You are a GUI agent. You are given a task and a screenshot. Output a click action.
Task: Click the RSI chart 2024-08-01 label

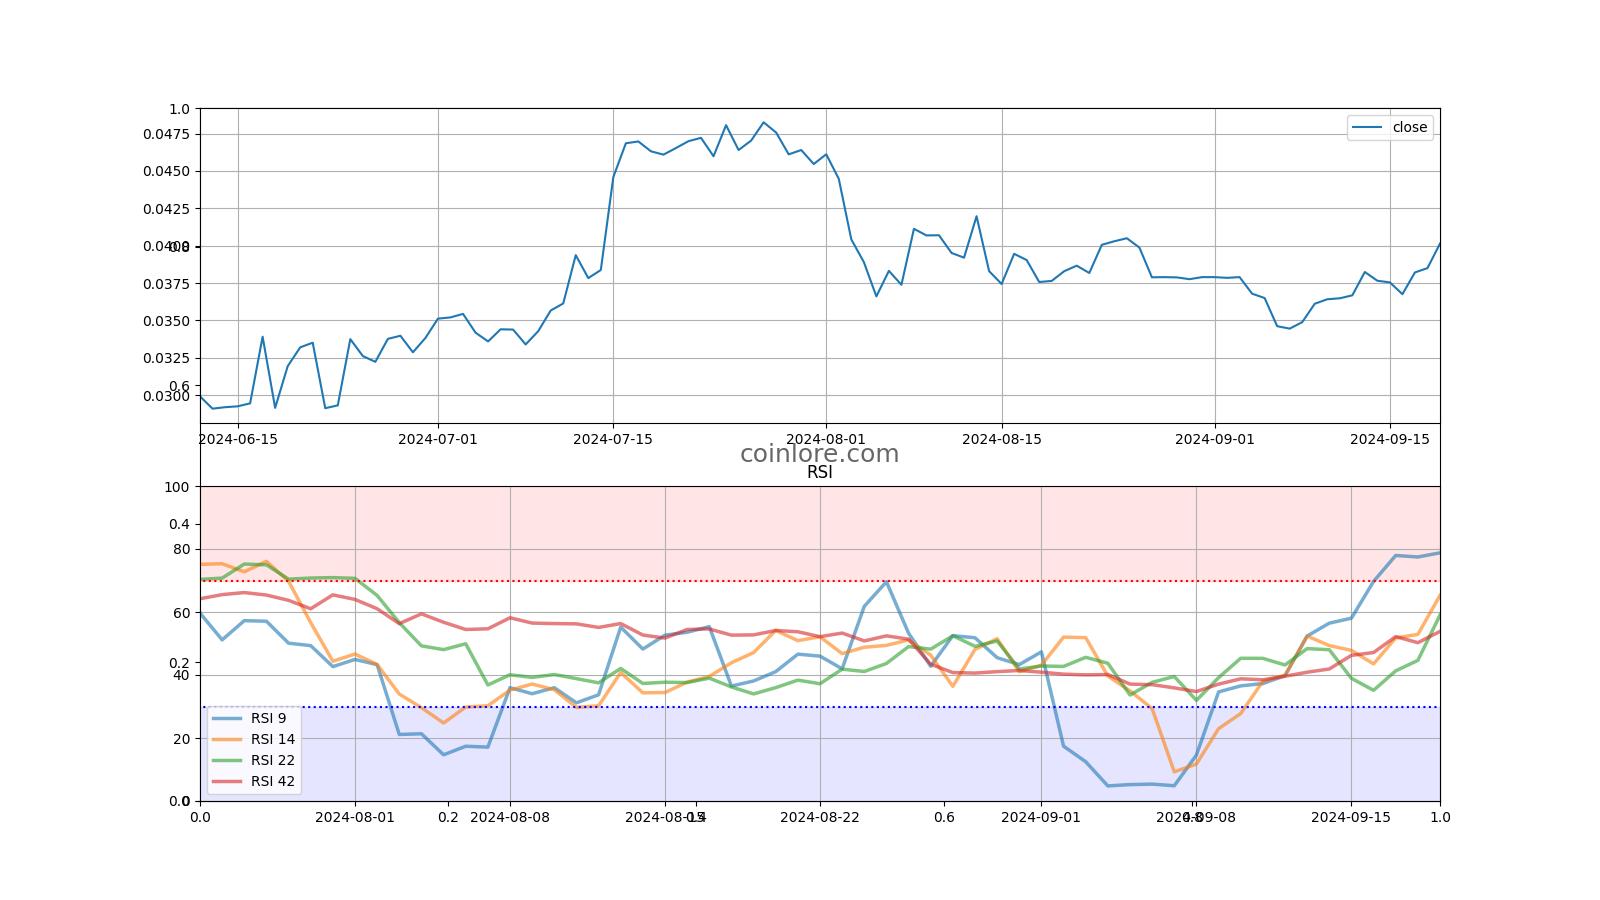pyautogui.click(x=355, y=817)
